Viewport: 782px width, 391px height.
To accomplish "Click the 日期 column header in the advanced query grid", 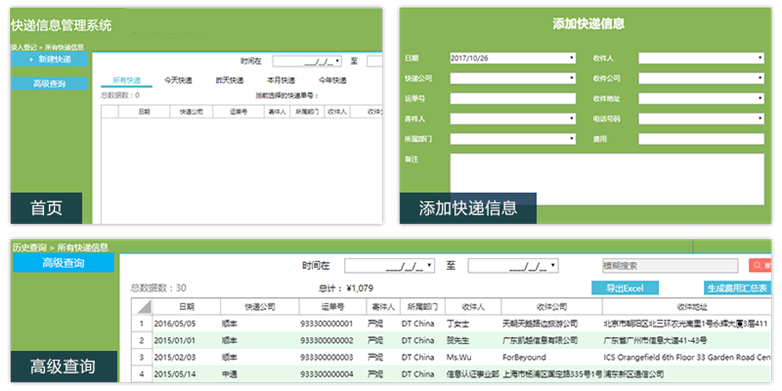I will (x=187, y=306).
